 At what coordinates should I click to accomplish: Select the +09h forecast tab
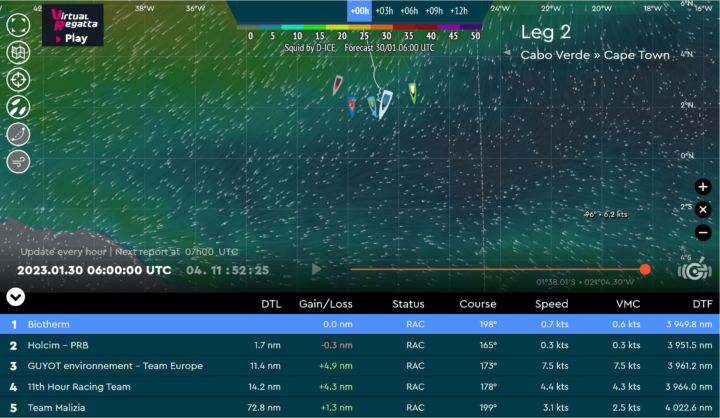434,11
